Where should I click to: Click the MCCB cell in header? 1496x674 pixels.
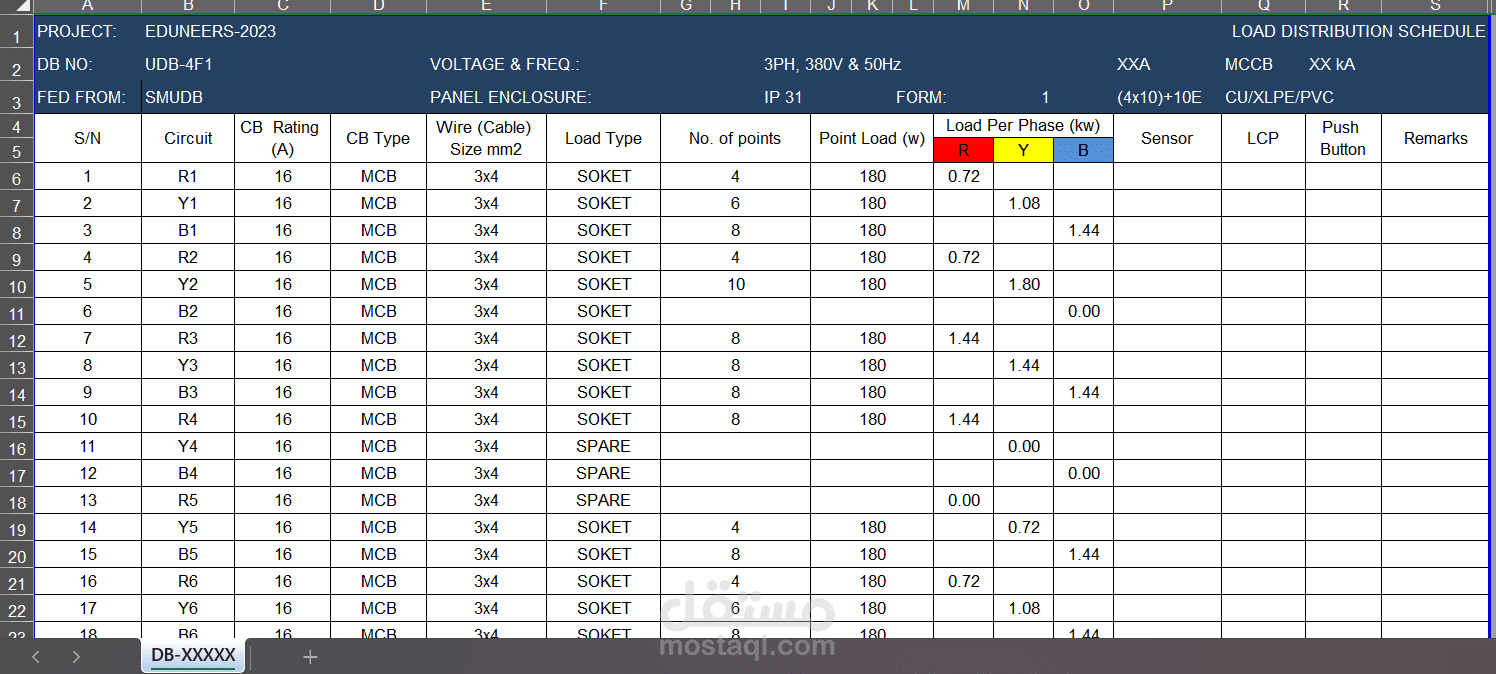tap(1249, 64)
